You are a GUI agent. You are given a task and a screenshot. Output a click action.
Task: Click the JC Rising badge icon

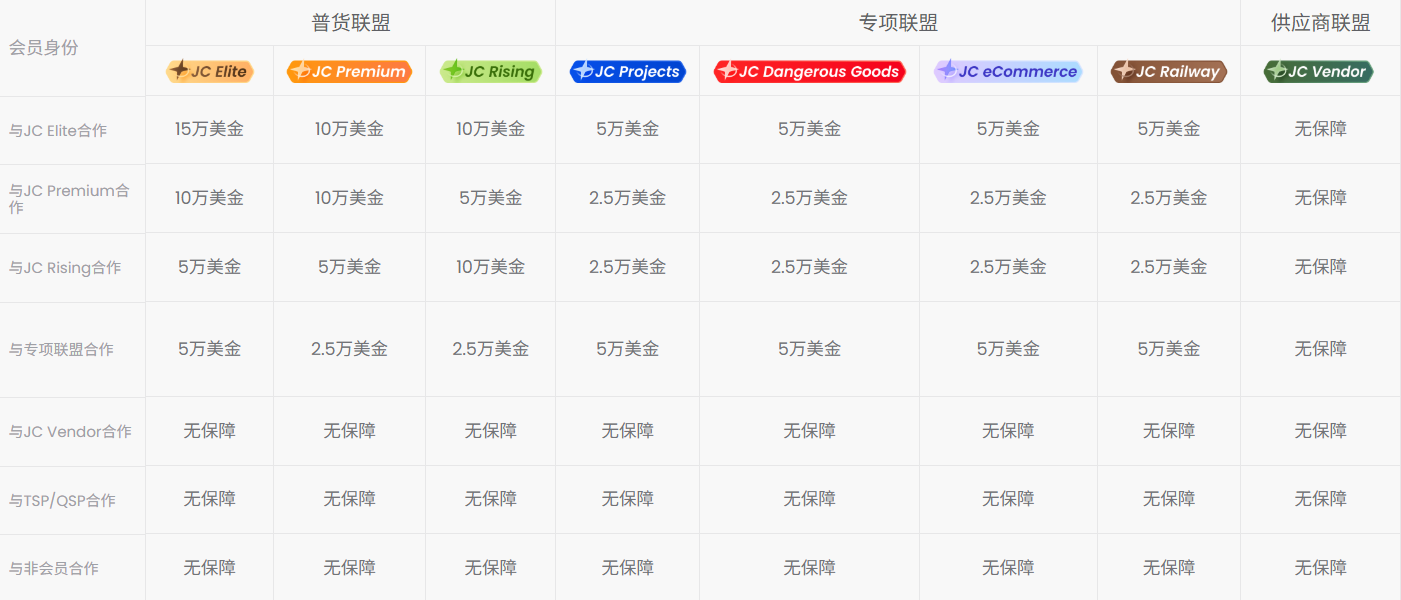(490, 71)
